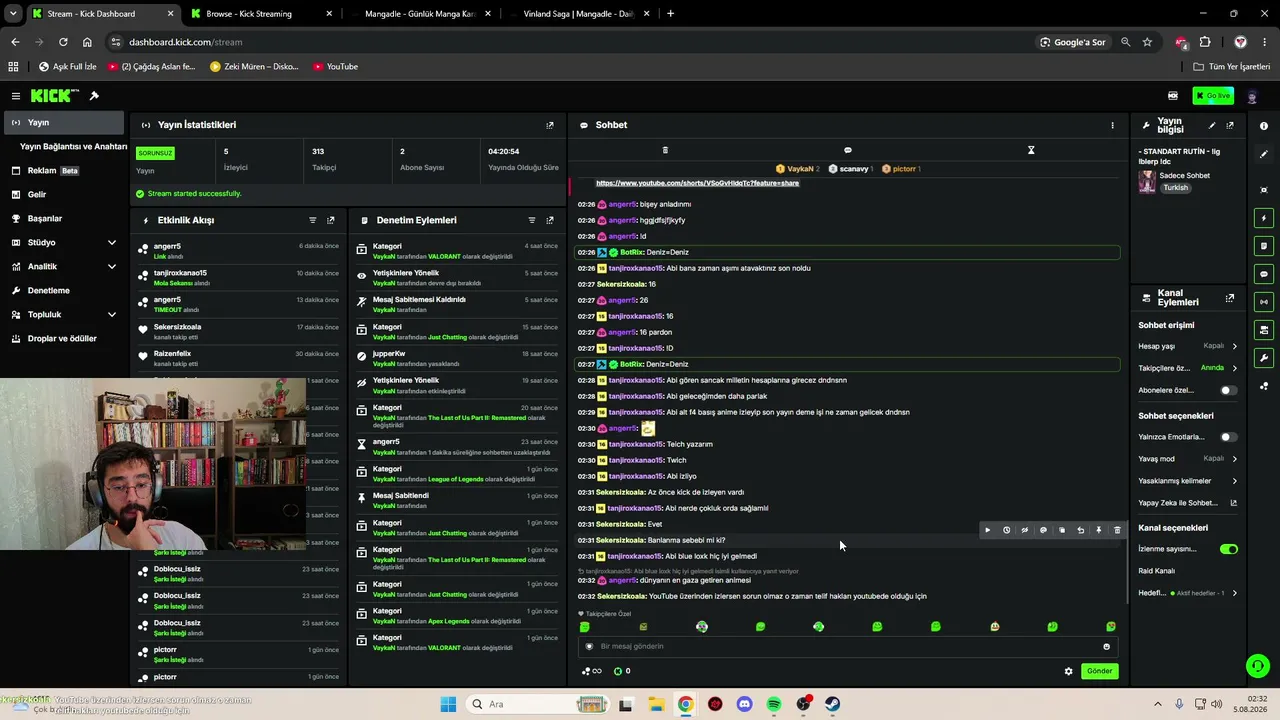Switch to Browse - Kick Streaming tab
1280x720 pixels.
[x=260, y=14]
